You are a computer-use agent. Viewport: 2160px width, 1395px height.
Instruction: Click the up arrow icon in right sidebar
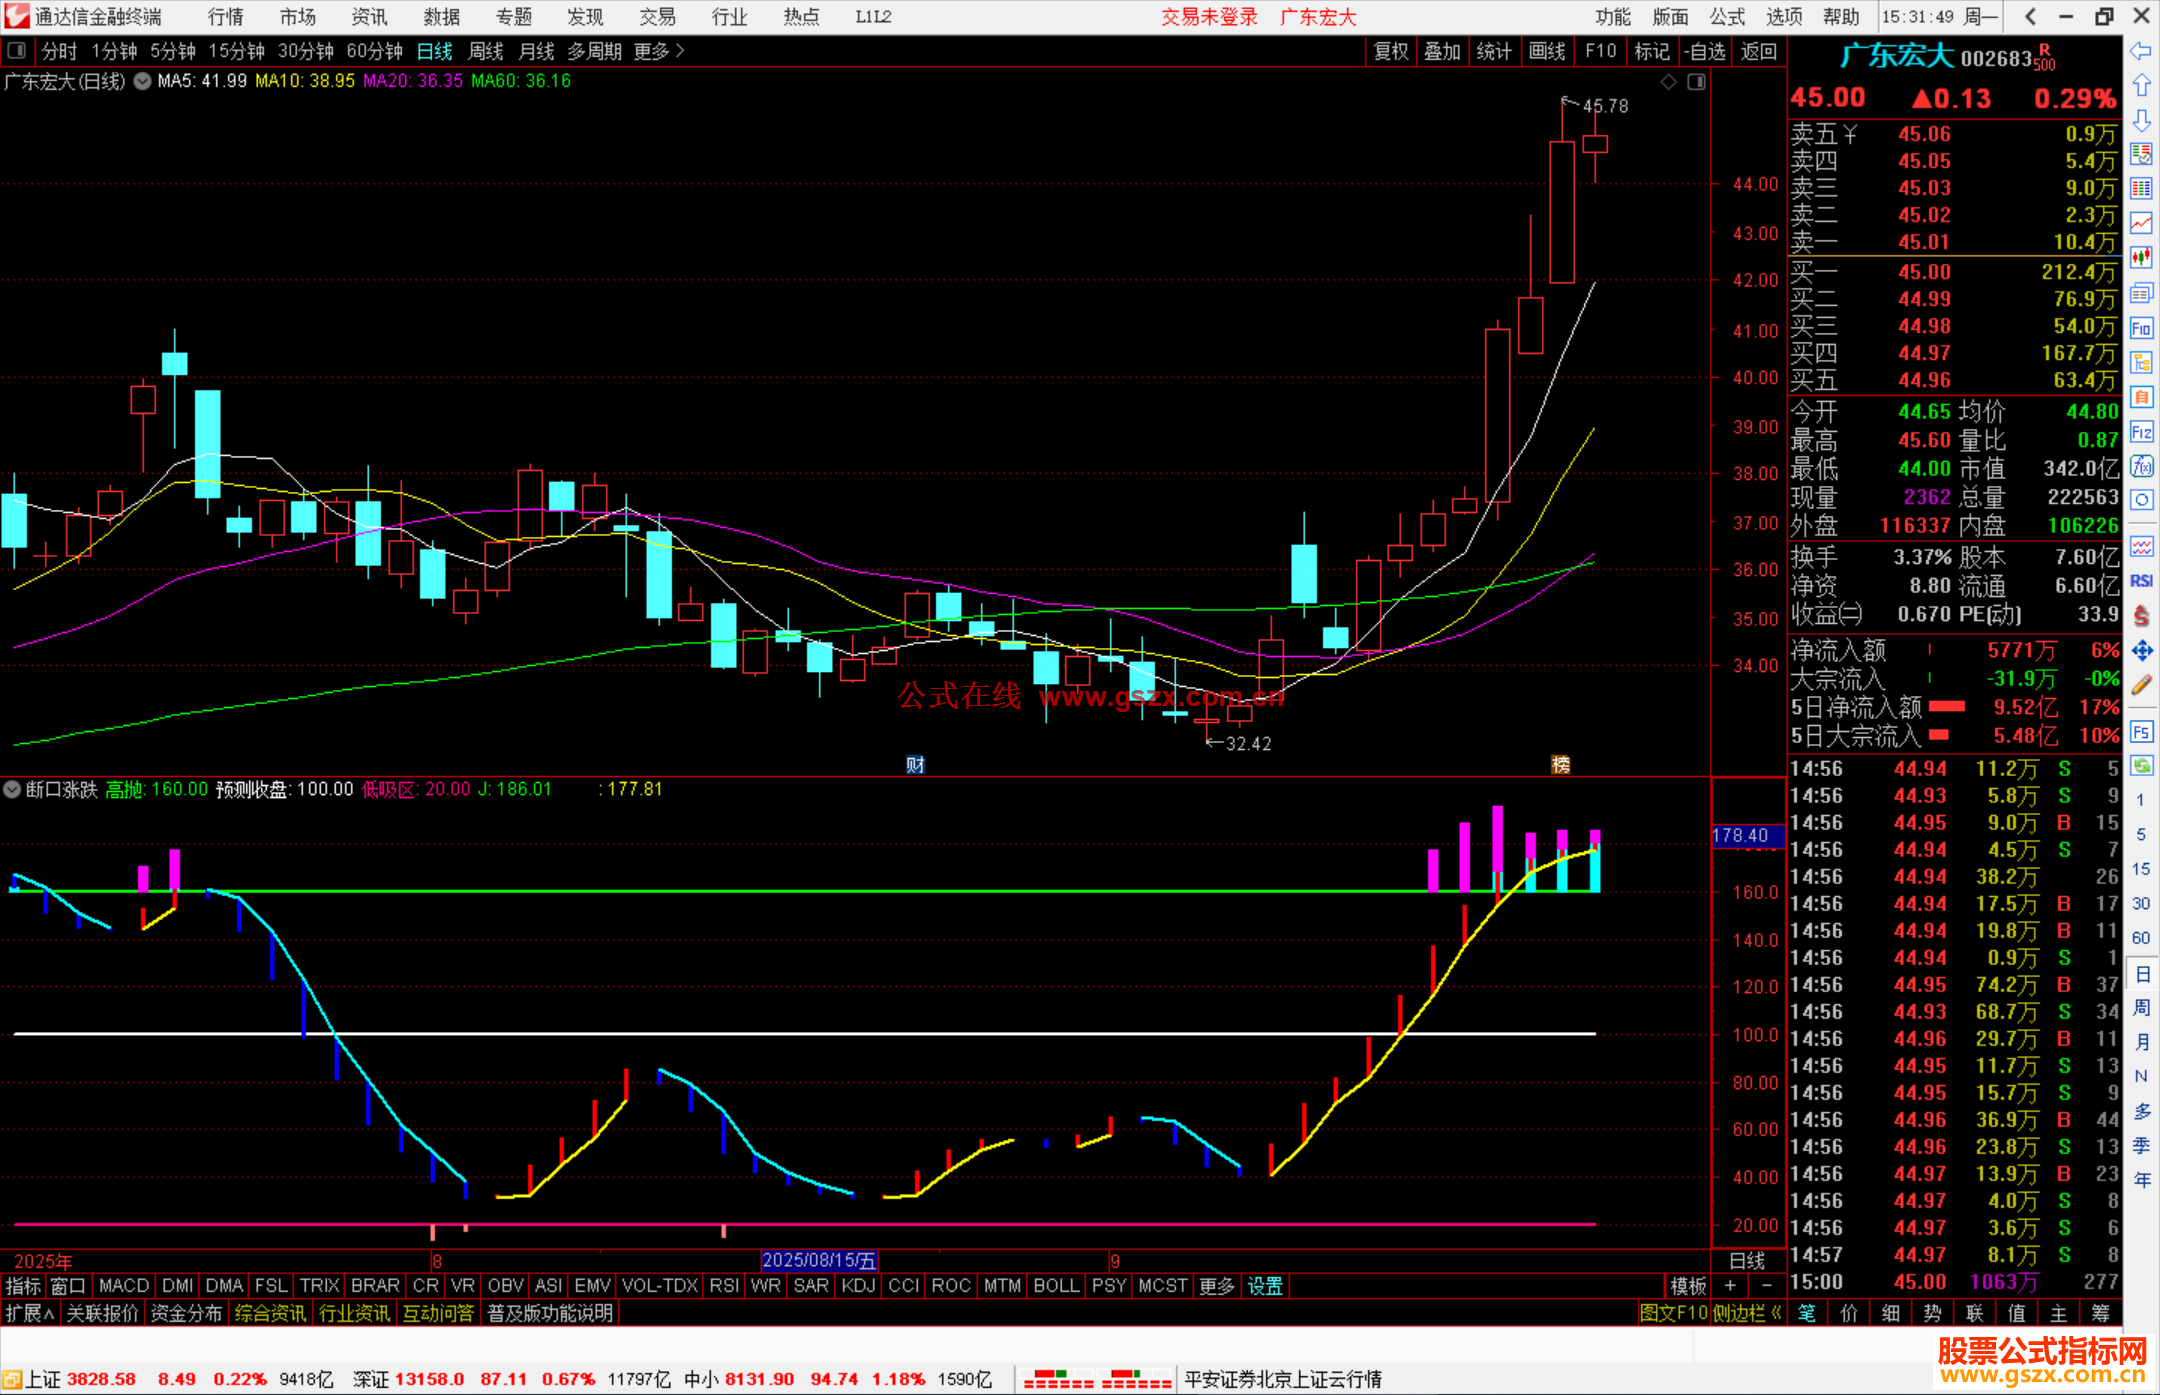(x=2141, y=86)
